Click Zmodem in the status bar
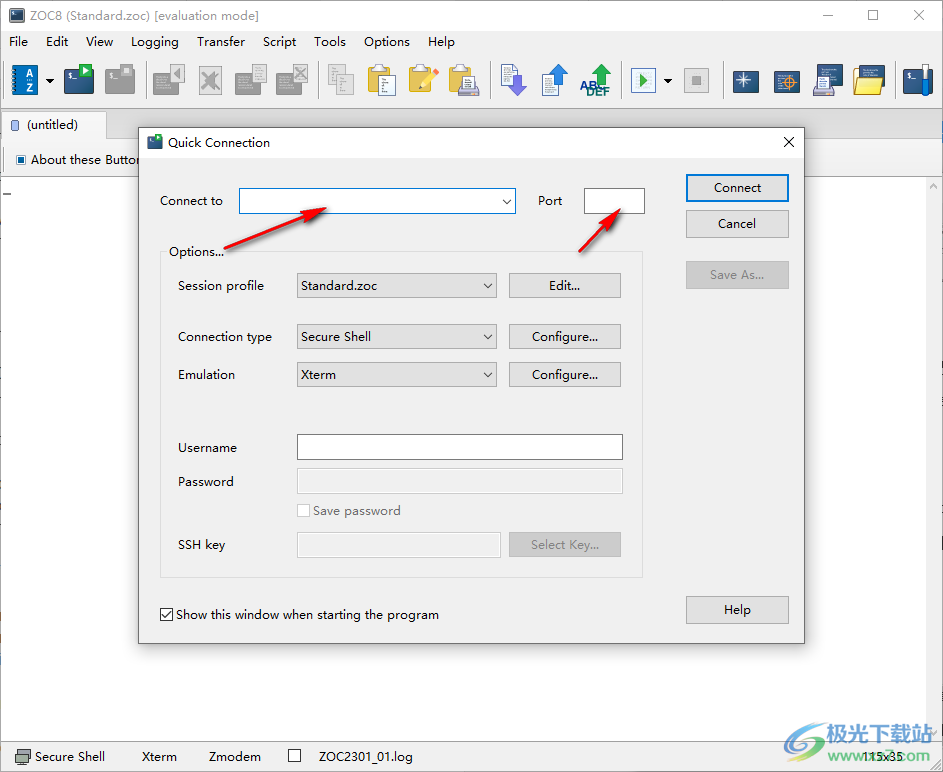The image size is (943, 772). coord(235,756)
